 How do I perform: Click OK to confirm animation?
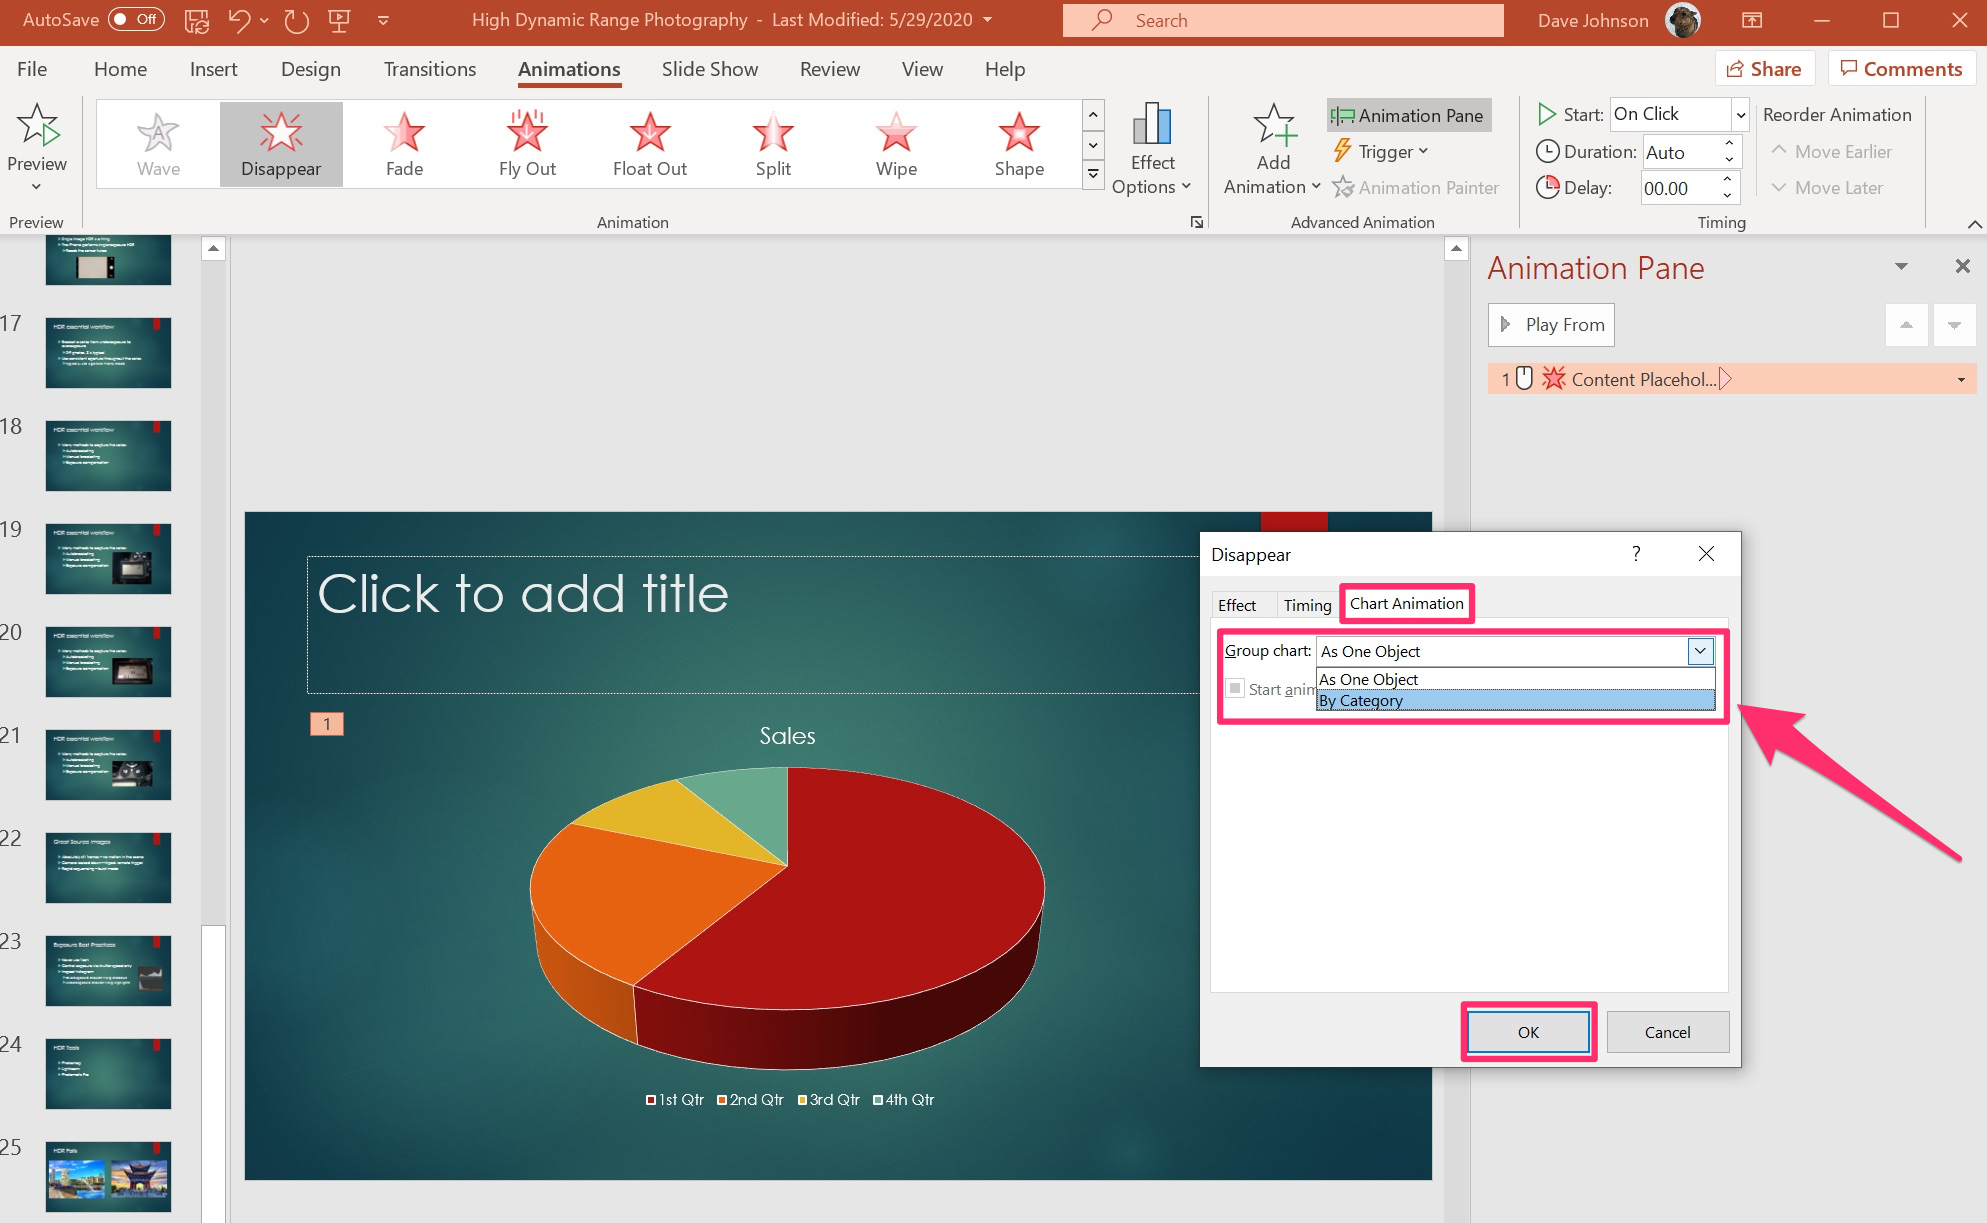tap(1526, 1031)
